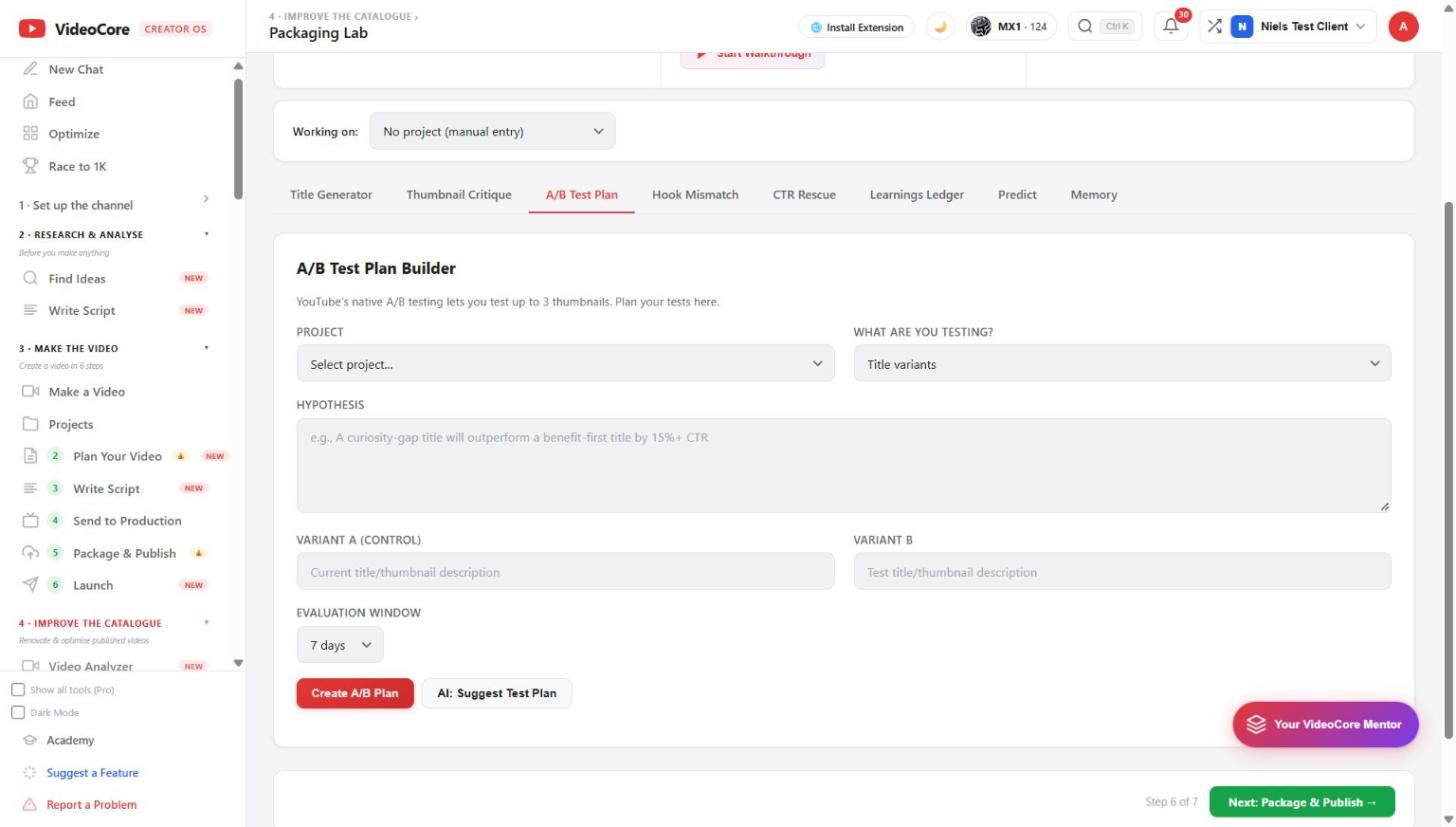
Task: Click the sidebar vertical scrollbar
Action: pyautogui.click(x=238, y=140)
